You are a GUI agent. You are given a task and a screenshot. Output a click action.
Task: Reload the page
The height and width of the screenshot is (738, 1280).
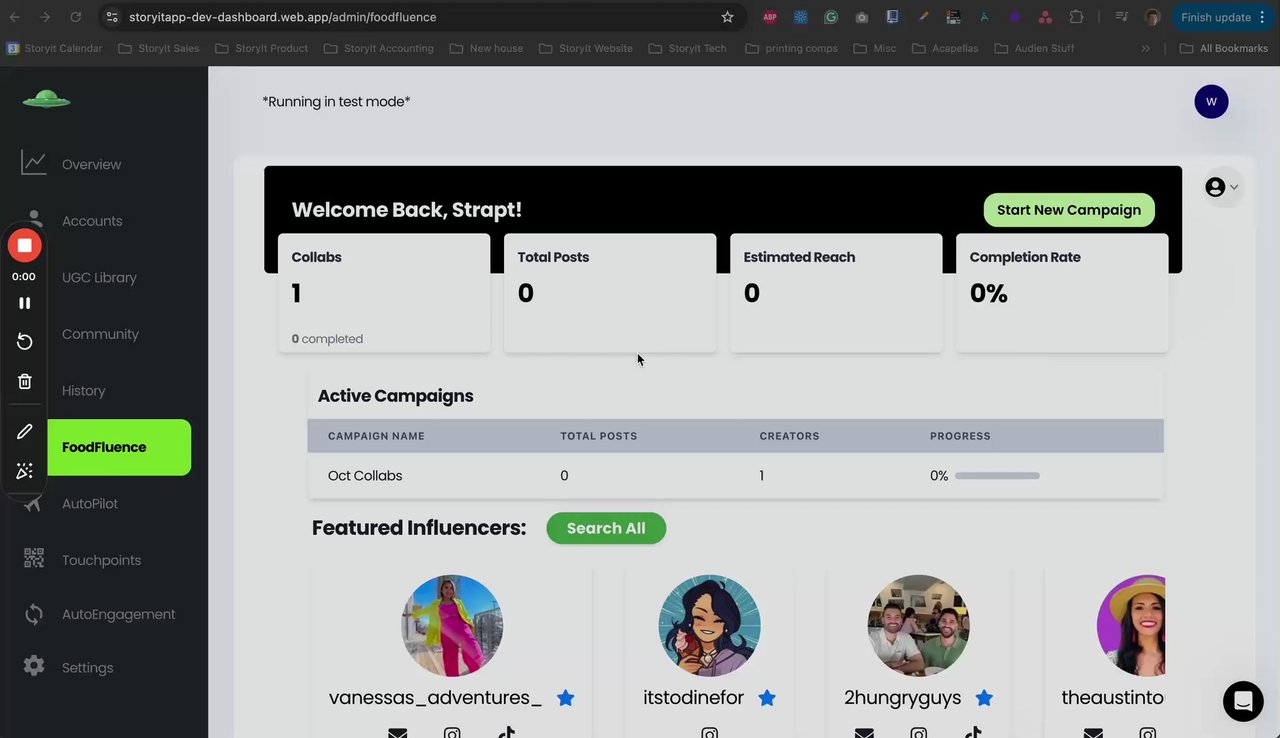tap(76, 17)
